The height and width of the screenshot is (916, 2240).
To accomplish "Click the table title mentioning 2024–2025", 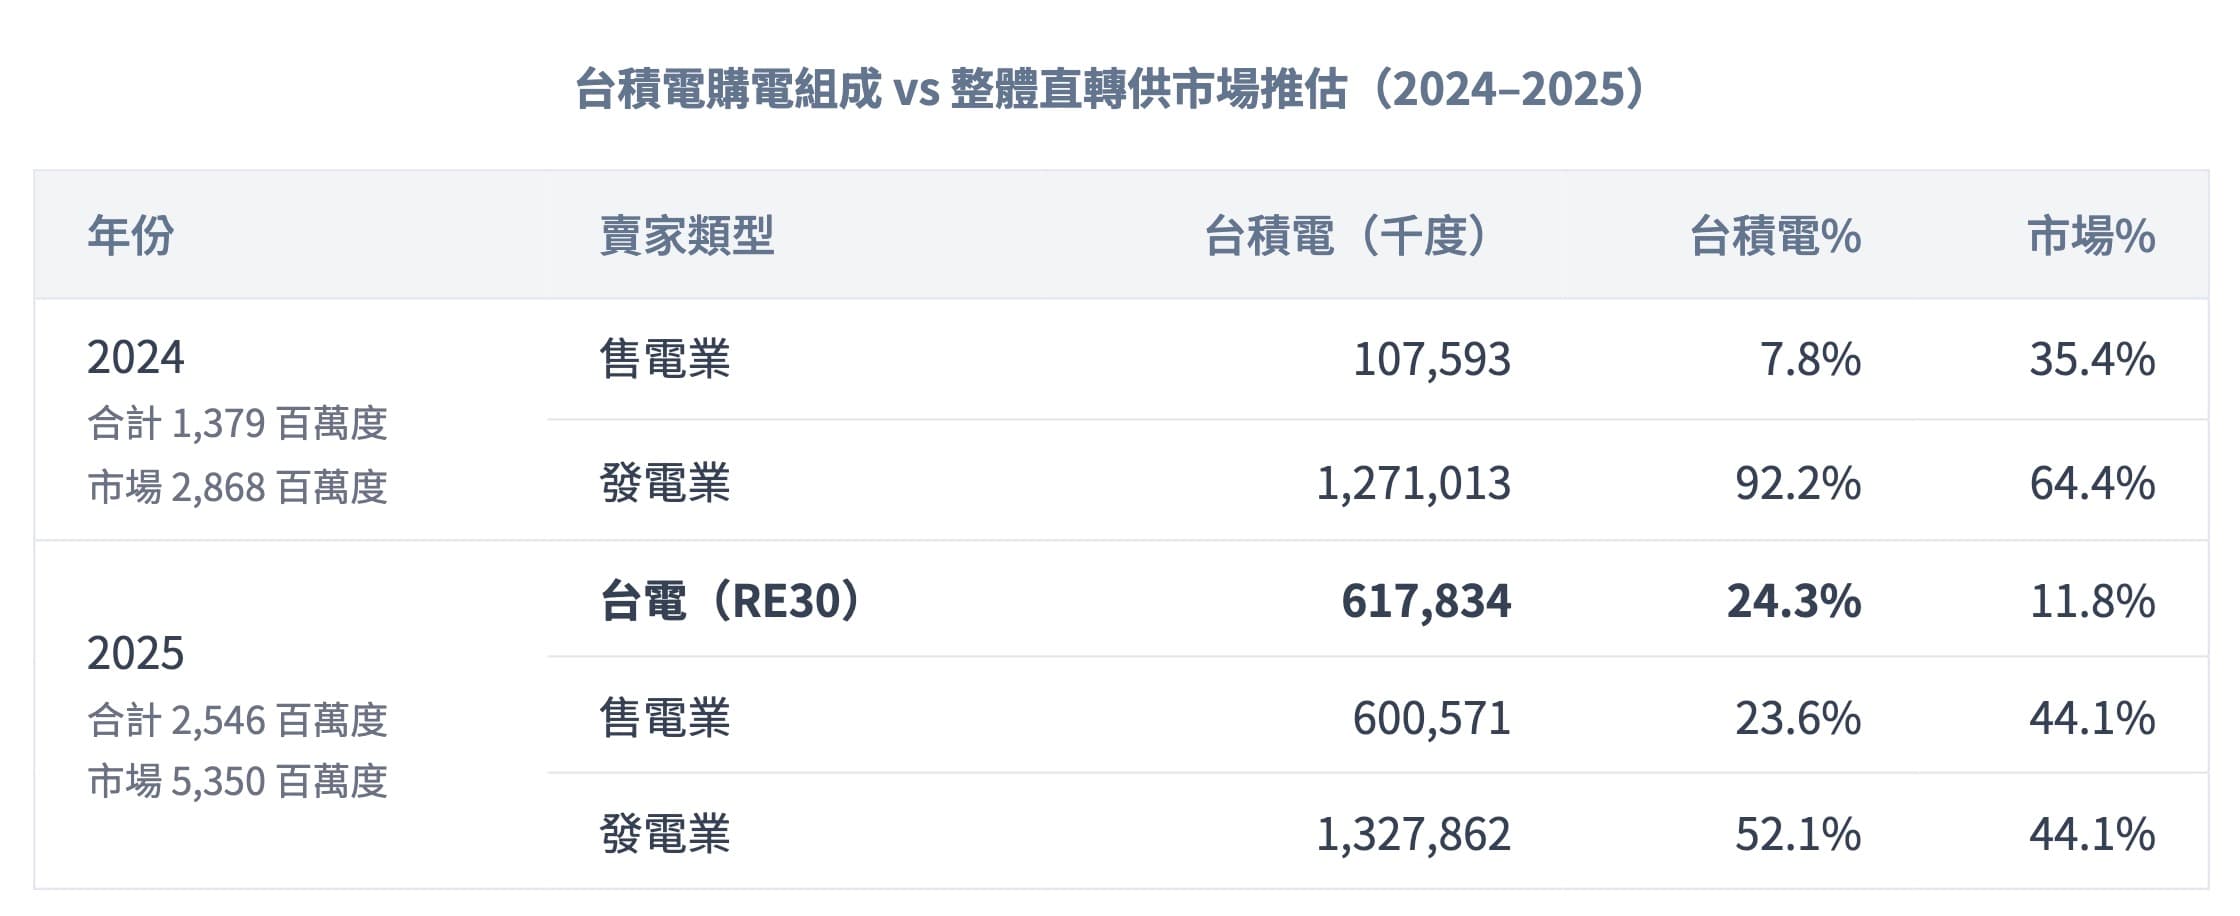I will (x=1110, y=89).
